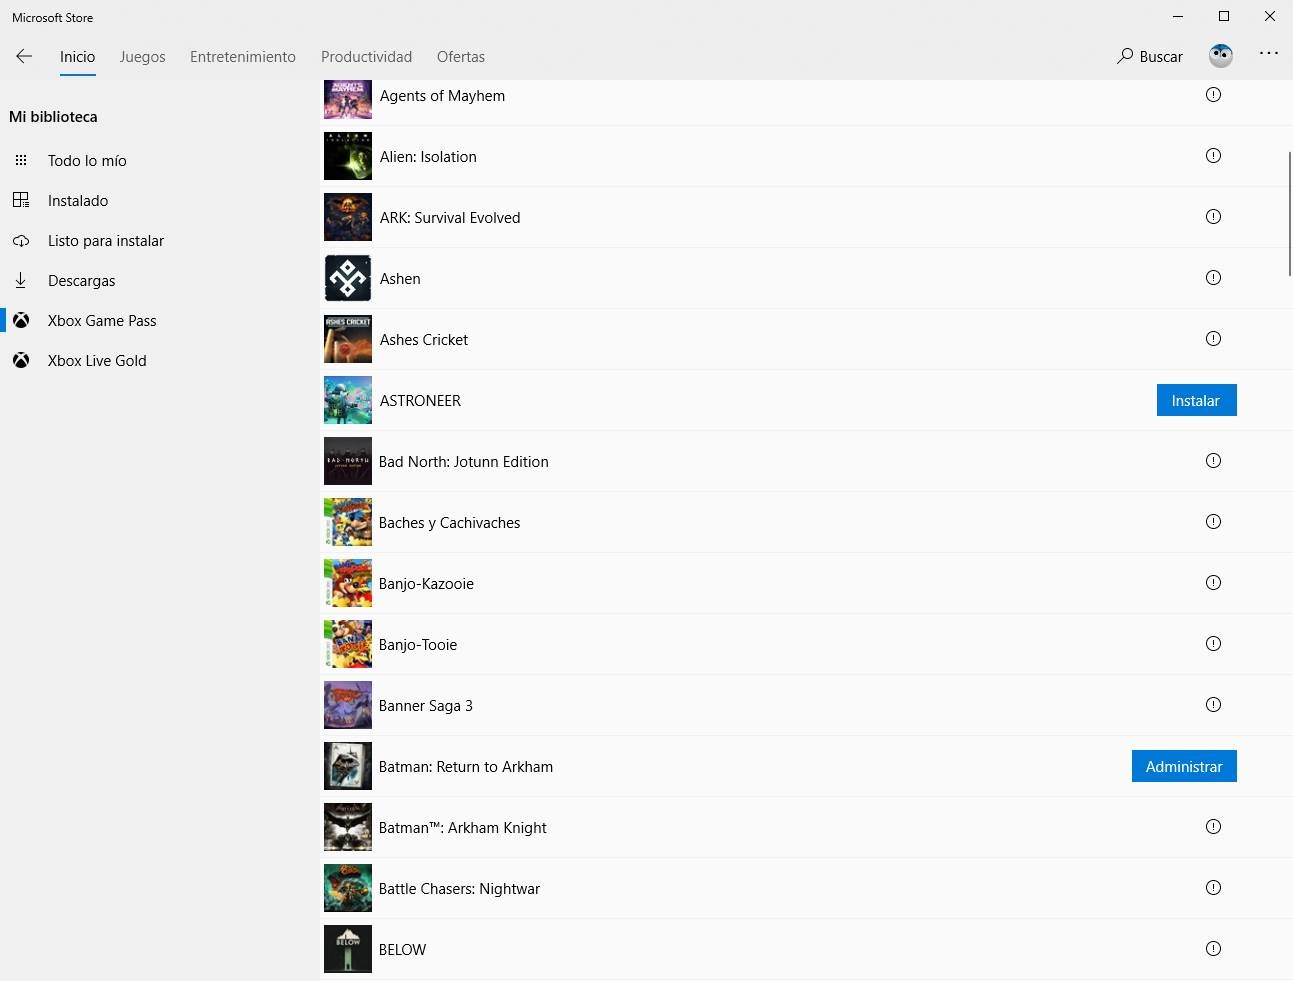The width and height of the screenshot is (1293, 981).
Task: Open the ASTRONEER title text
Action: tap(420, 401)
